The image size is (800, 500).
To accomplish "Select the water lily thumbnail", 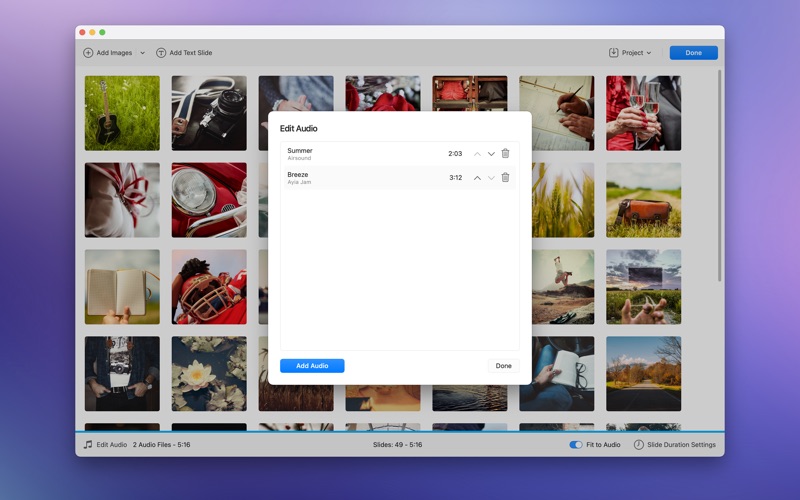I will click(209, 373).
